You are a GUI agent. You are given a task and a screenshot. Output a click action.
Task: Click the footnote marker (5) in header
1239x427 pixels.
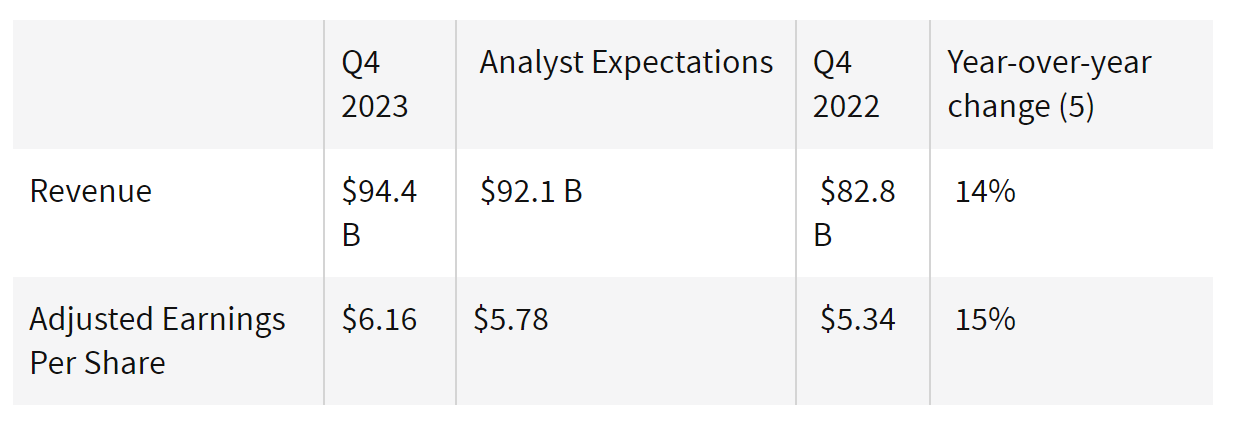pos(1076,106)
